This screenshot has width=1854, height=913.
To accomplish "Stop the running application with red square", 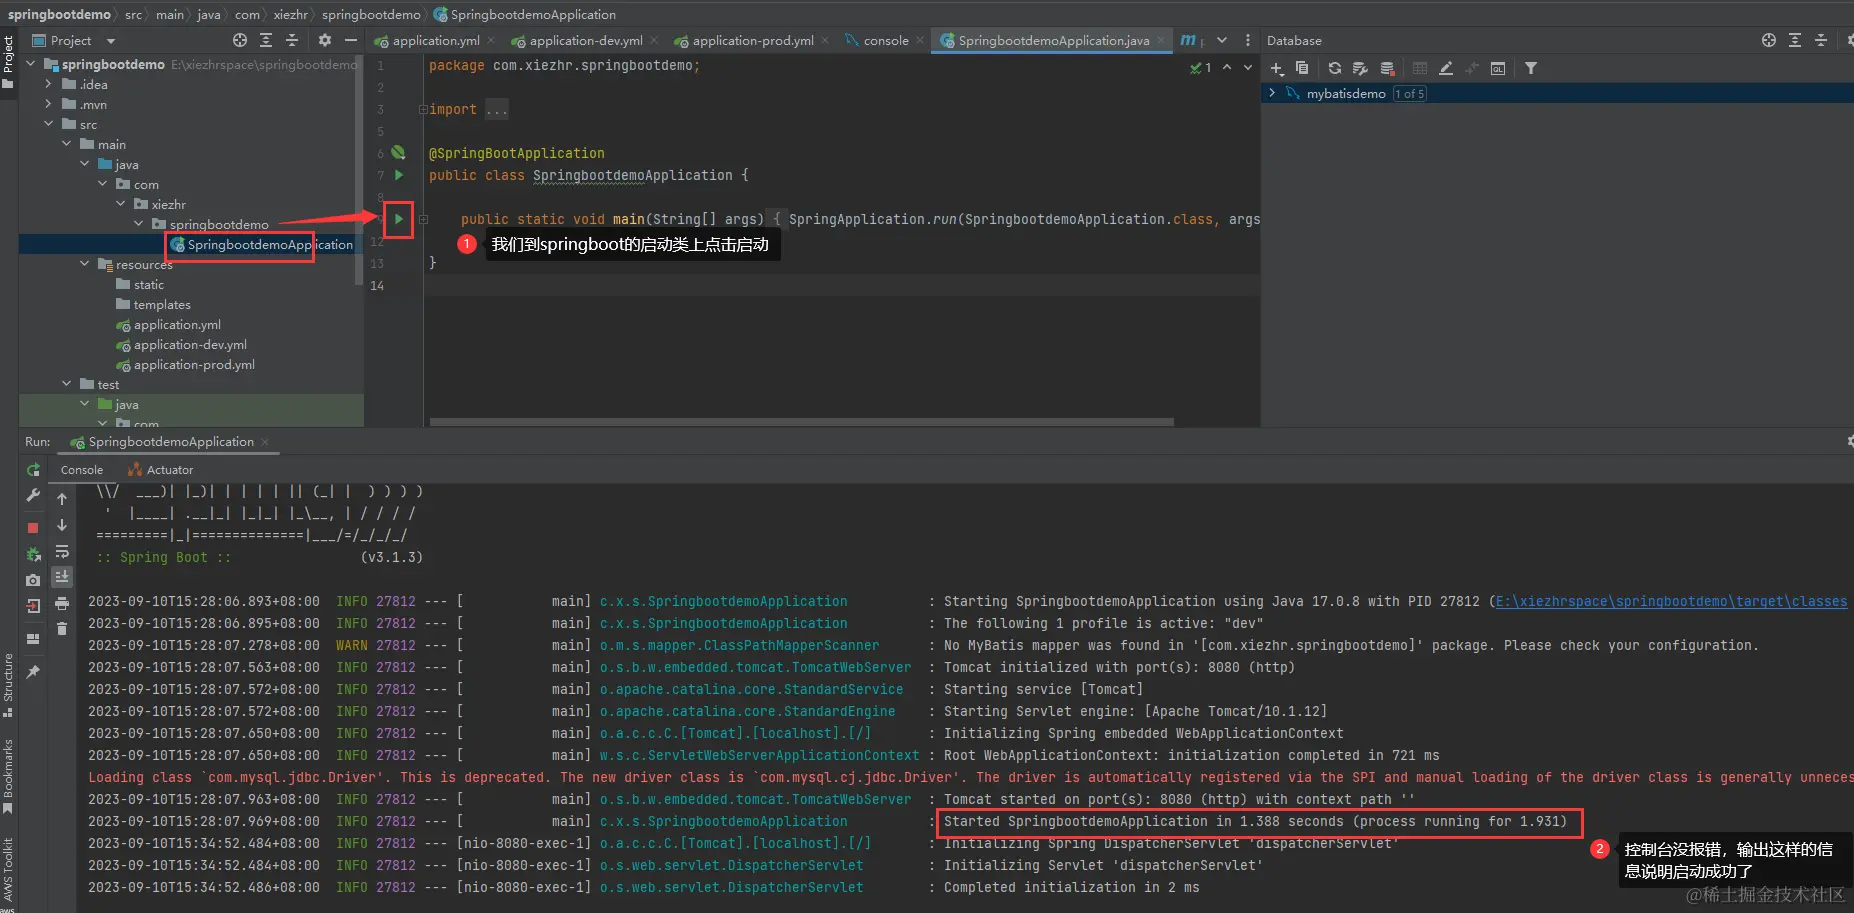I will click(33, 527).
